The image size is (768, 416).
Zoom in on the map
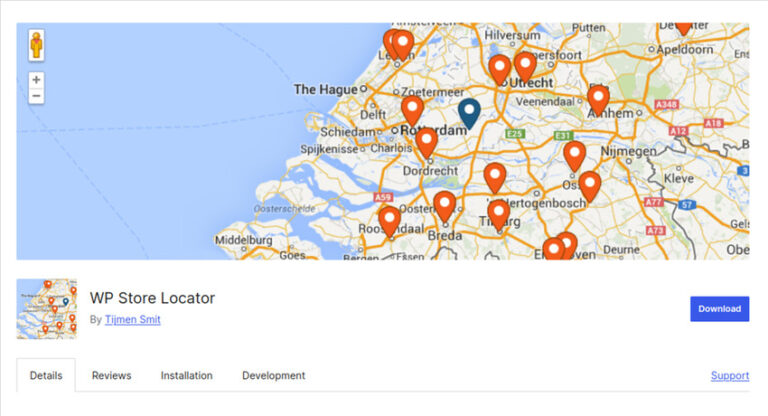pyautogui.click(x=36, y=79)
